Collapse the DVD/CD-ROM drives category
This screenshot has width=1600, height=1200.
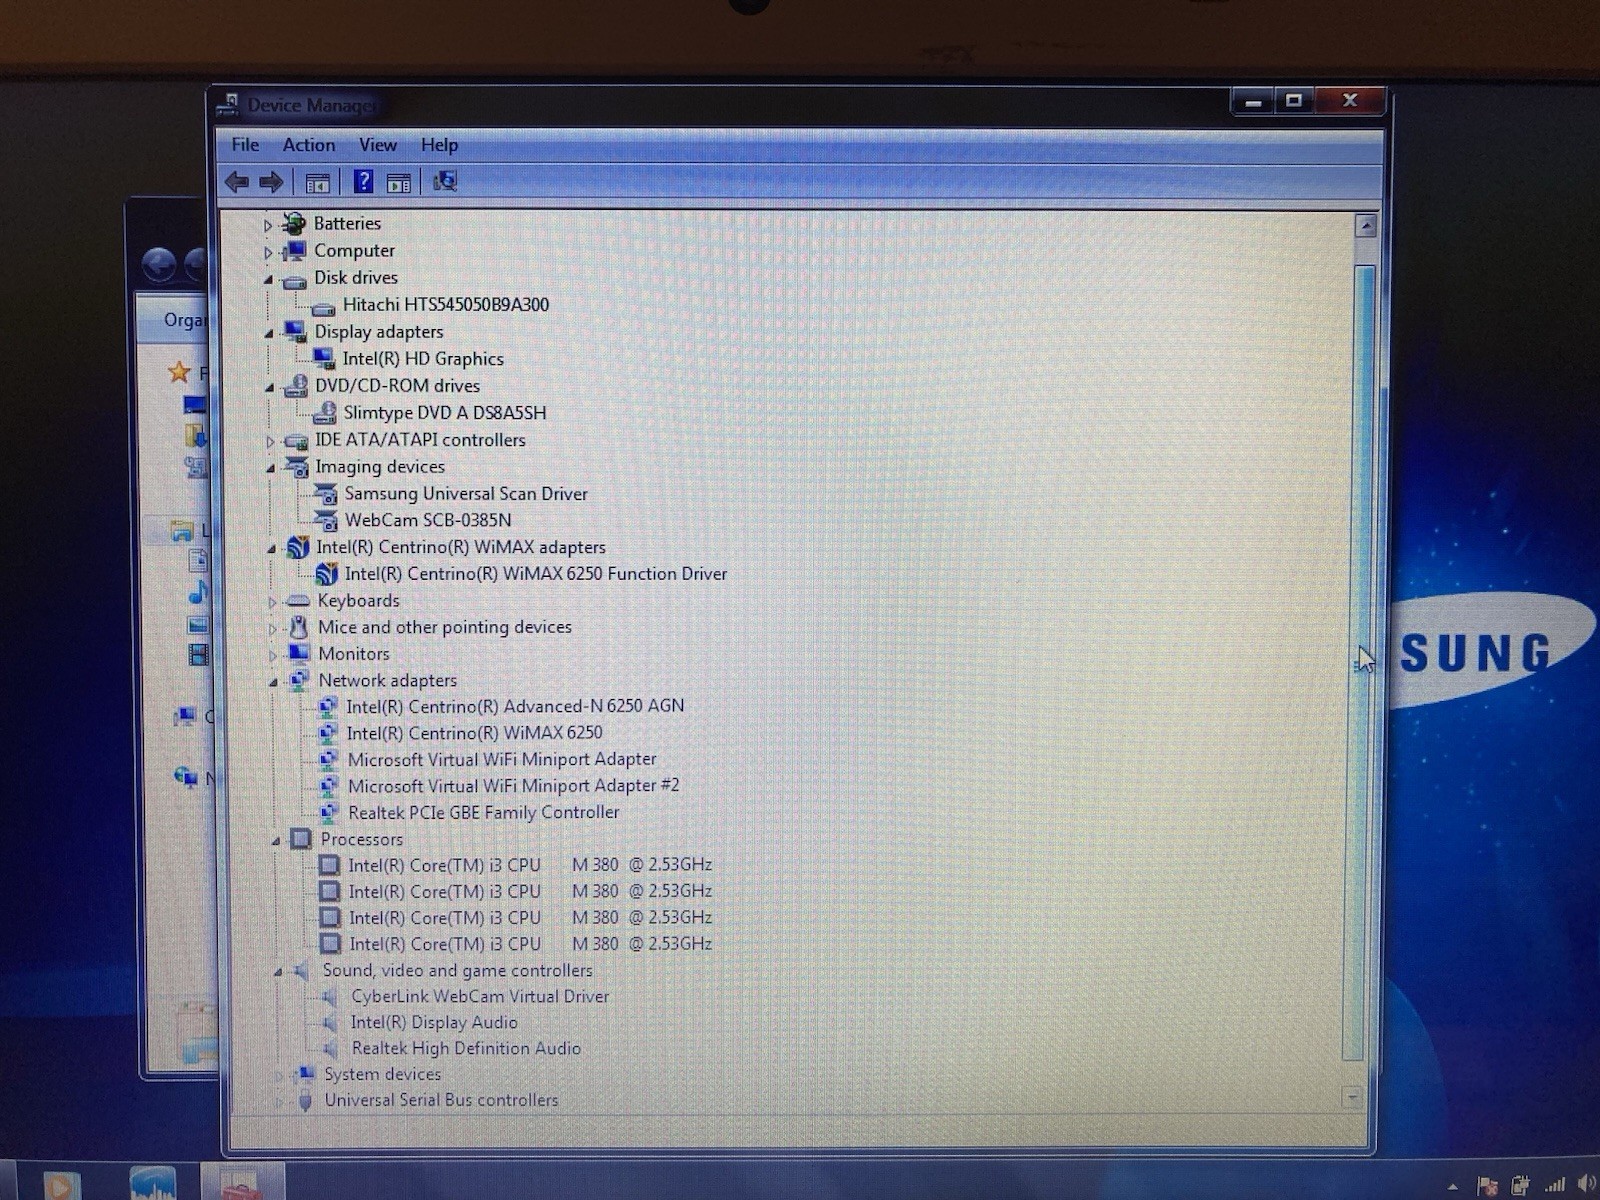click(x=269, y=387)
